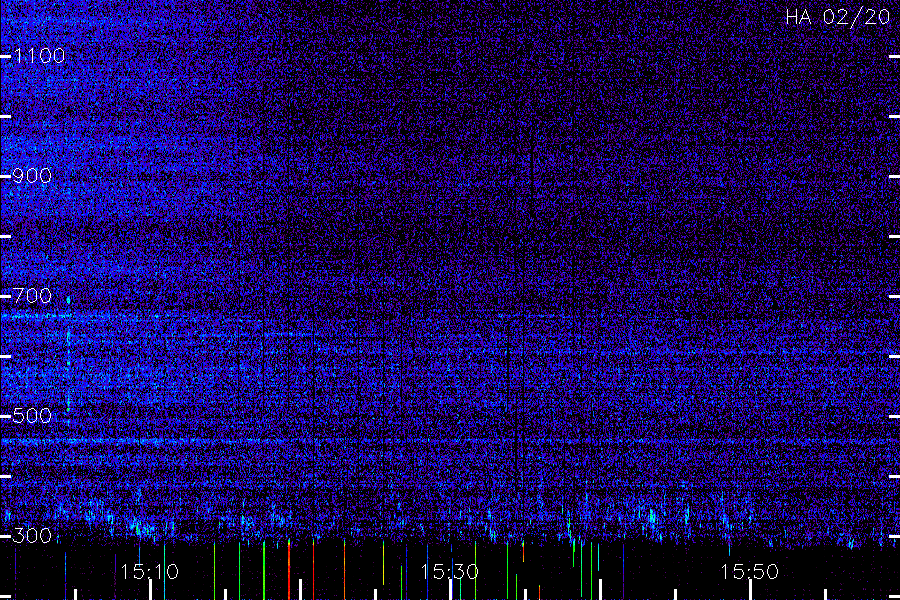The height and width of the screenshot is (600, 900).
Task: Click the 700 frequency axis label
Action: coord(32,296)
